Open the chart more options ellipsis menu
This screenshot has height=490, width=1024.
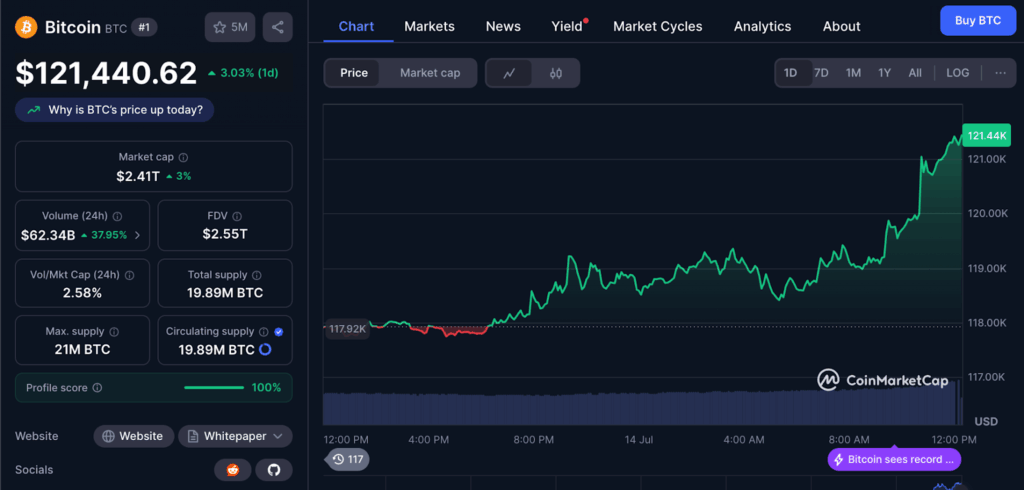pos(1000,73)
